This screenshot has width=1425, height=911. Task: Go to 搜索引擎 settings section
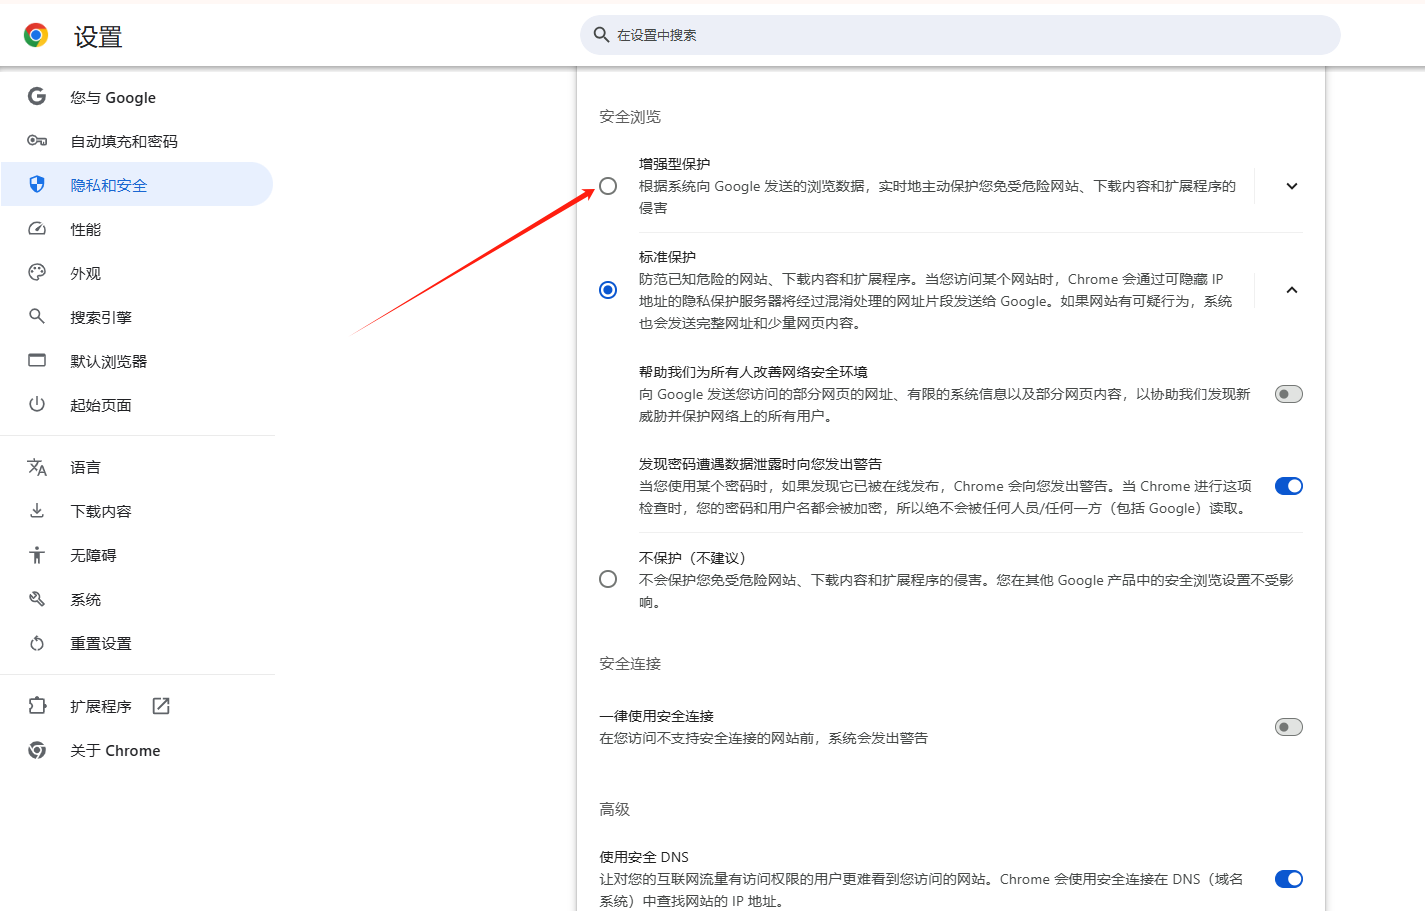coord(137,317)
